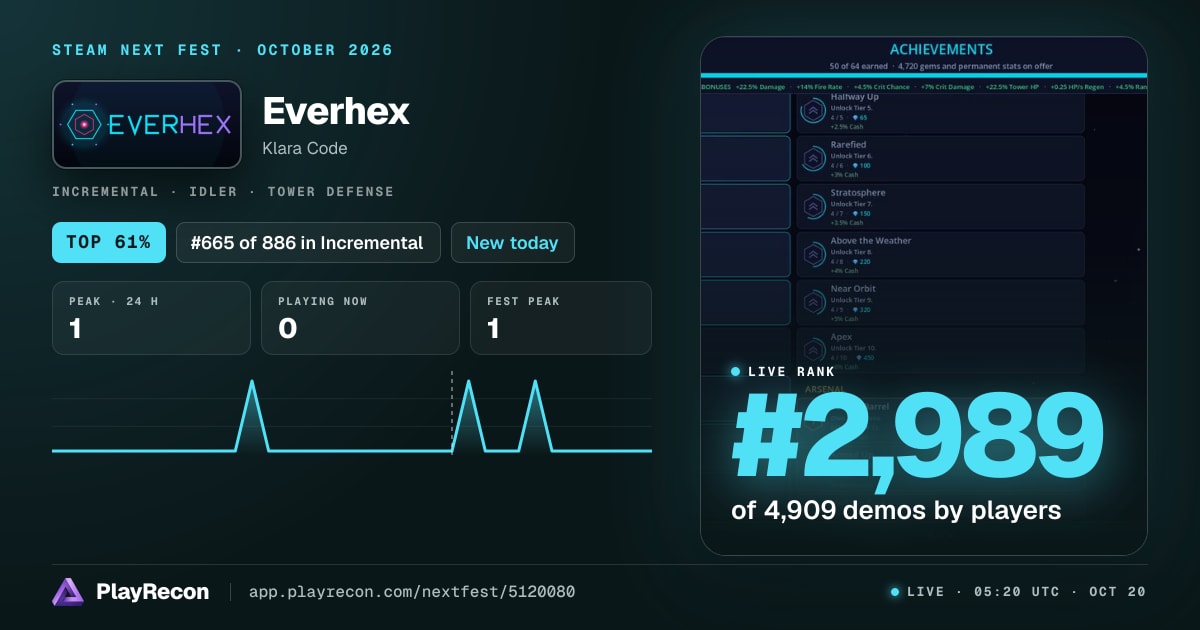This screenshot has width=1200, height=630.
Task: Select the FEST PEAK stat card
Action: (x=561, y=318)
